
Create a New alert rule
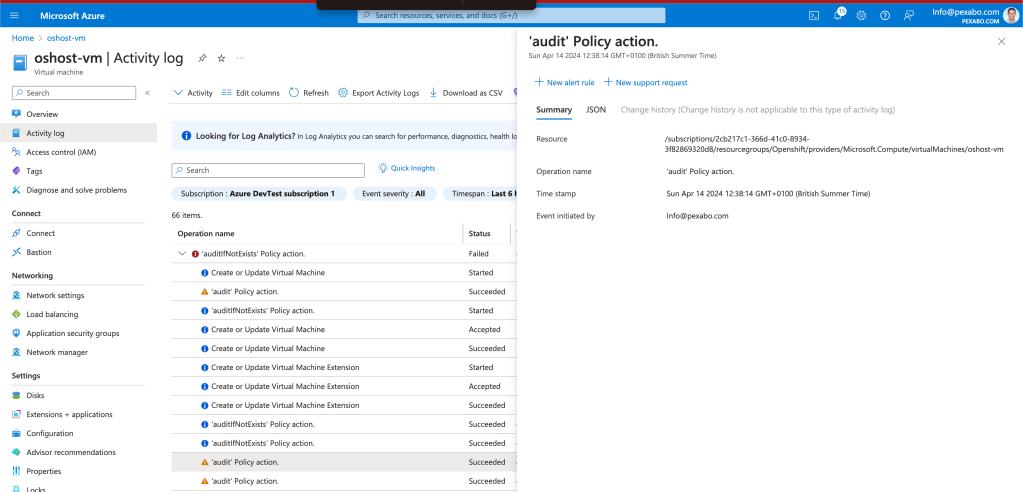tap(564, 82)
